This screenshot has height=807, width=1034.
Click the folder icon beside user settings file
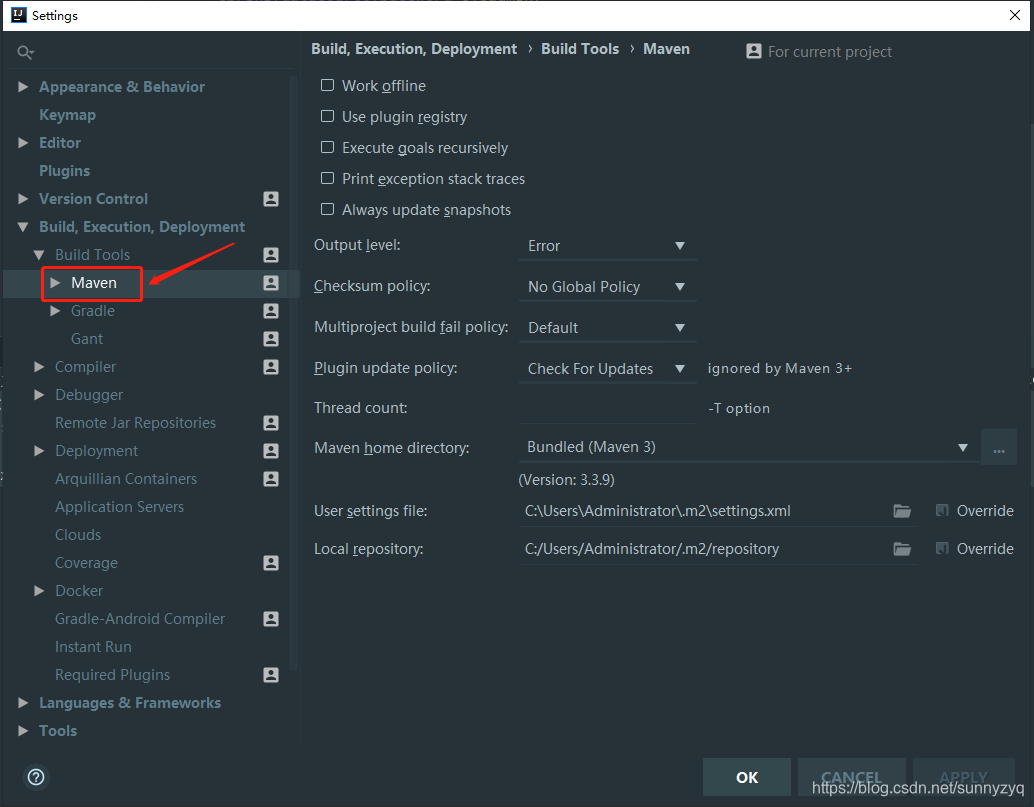(902, 510)
